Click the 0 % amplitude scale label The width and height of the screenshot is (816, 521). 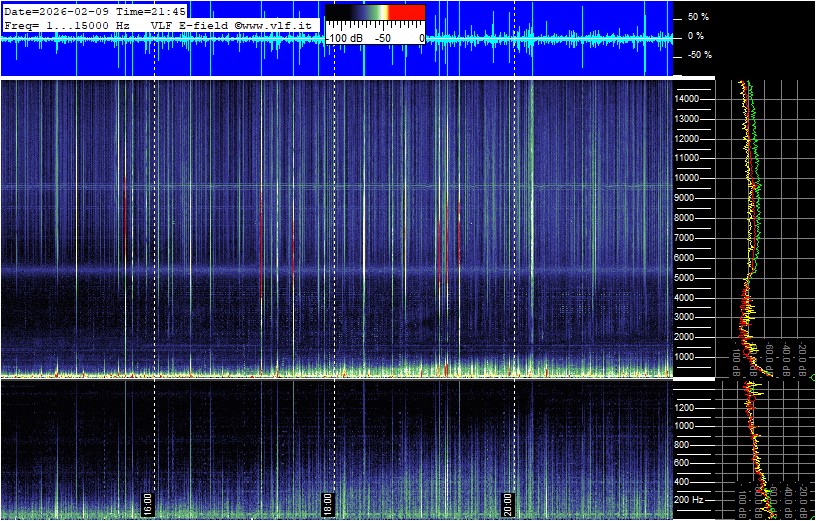[x=696, y=36]
